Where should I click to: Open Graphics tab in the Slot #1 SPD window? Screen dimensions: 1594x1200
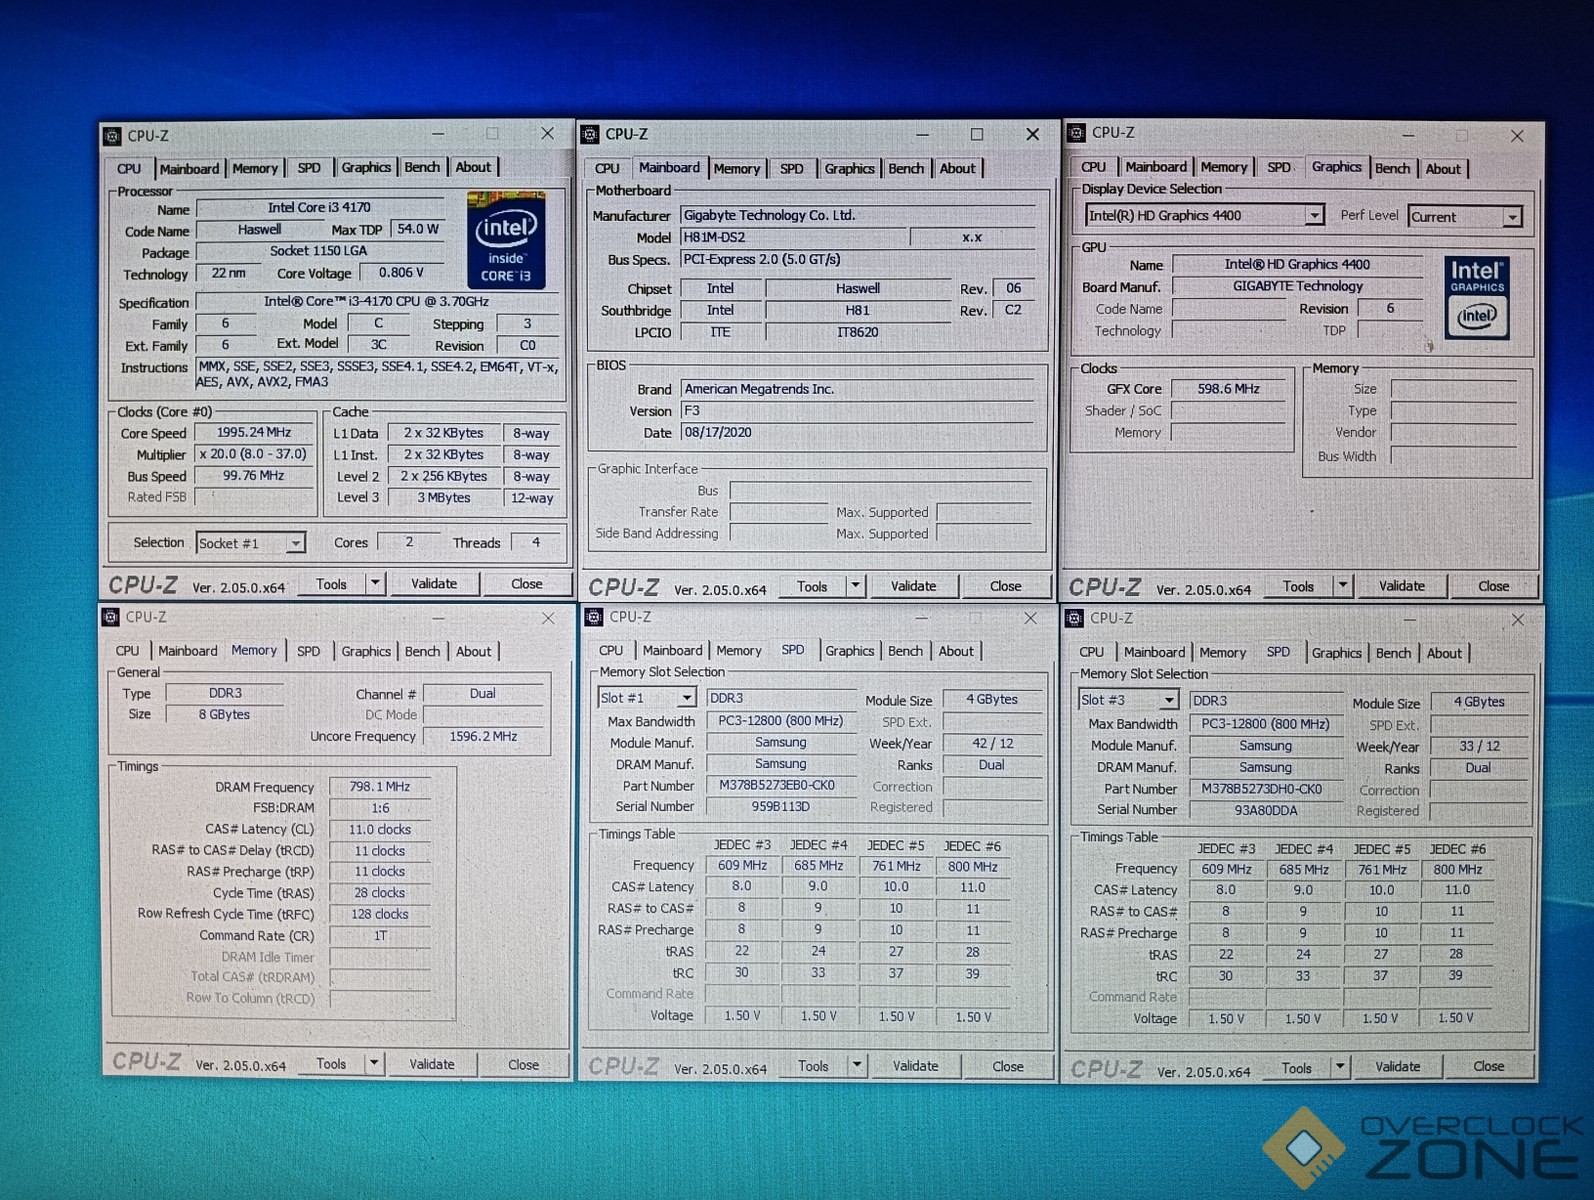[x=850, y=651]
